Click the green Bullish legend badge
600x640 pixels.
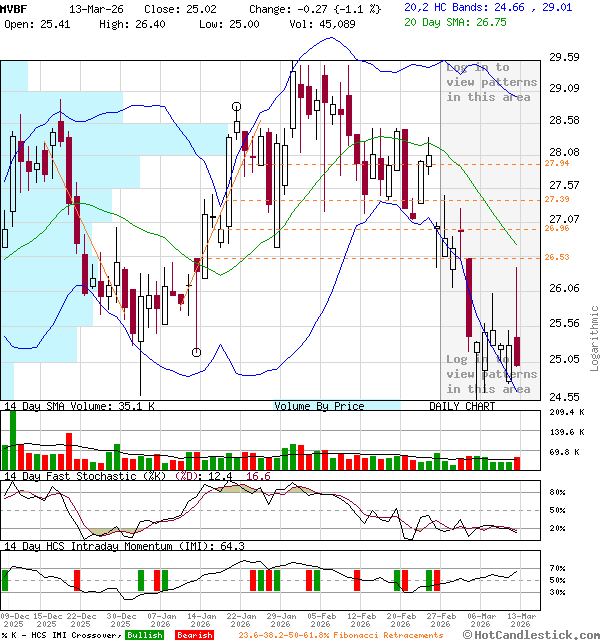[145, 634]
